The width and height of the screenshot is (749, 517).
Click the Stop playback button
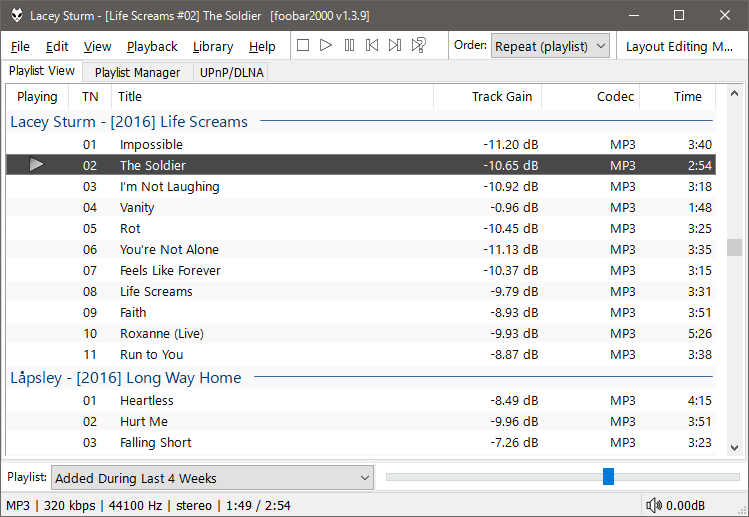[x=303, y=45]
